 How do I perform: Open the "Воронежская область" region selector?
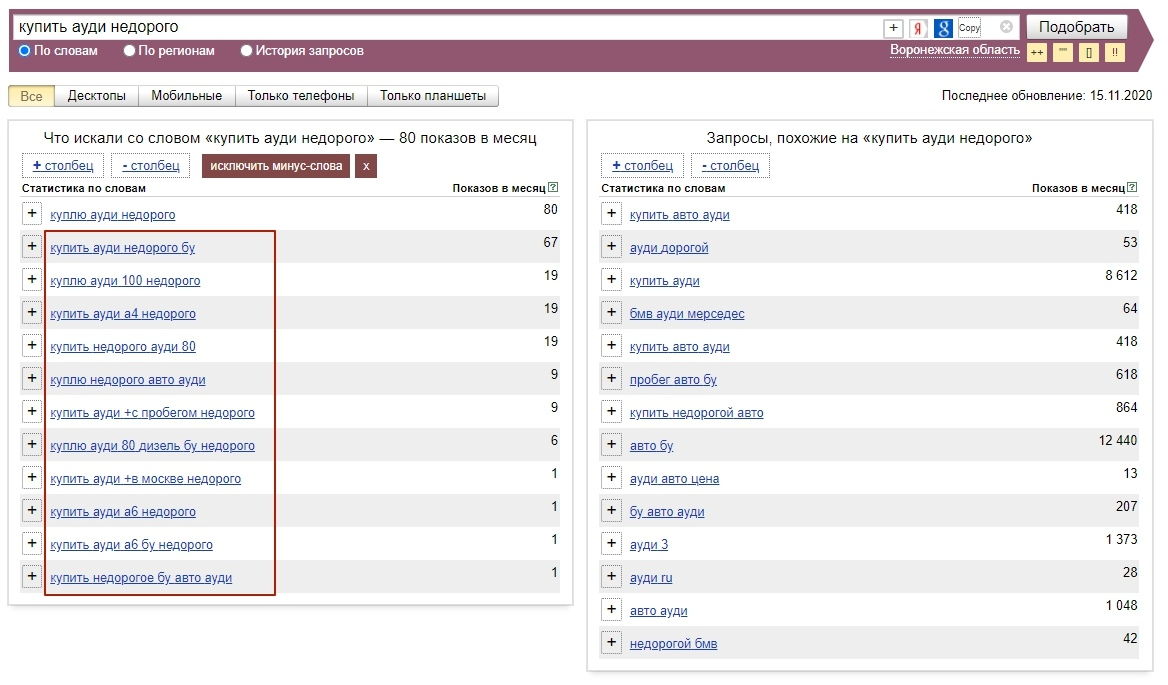tap(955, 51)
